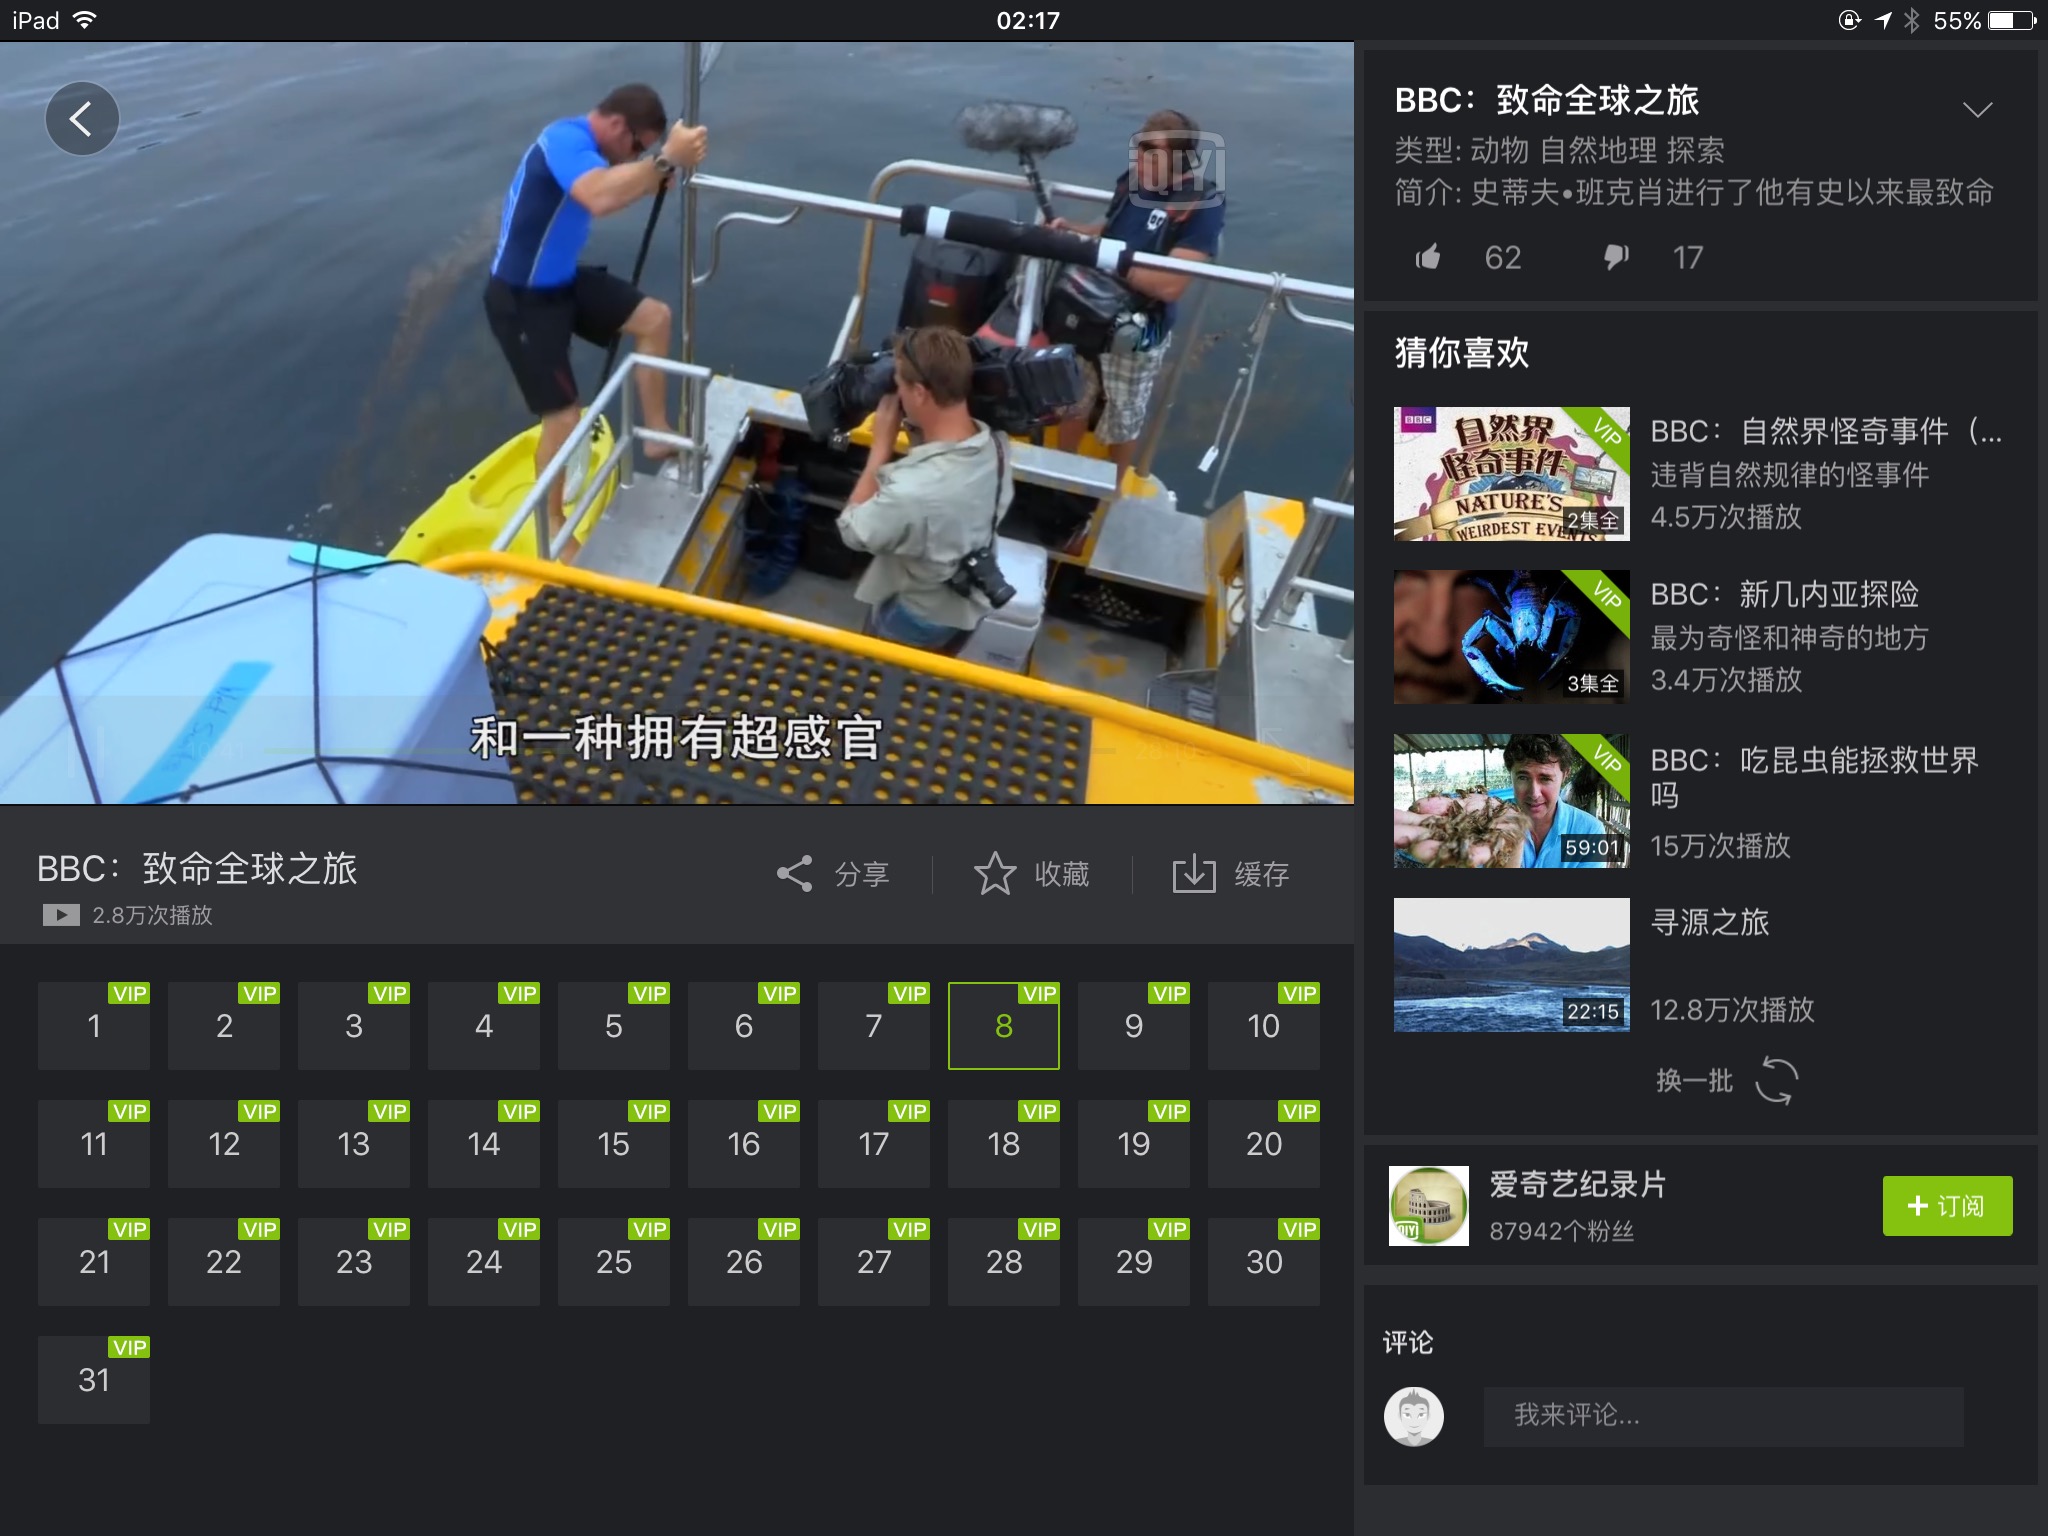Dislike the video with thumbs down
This screenshot has width=2048, height=1536.
[1616, 258]
